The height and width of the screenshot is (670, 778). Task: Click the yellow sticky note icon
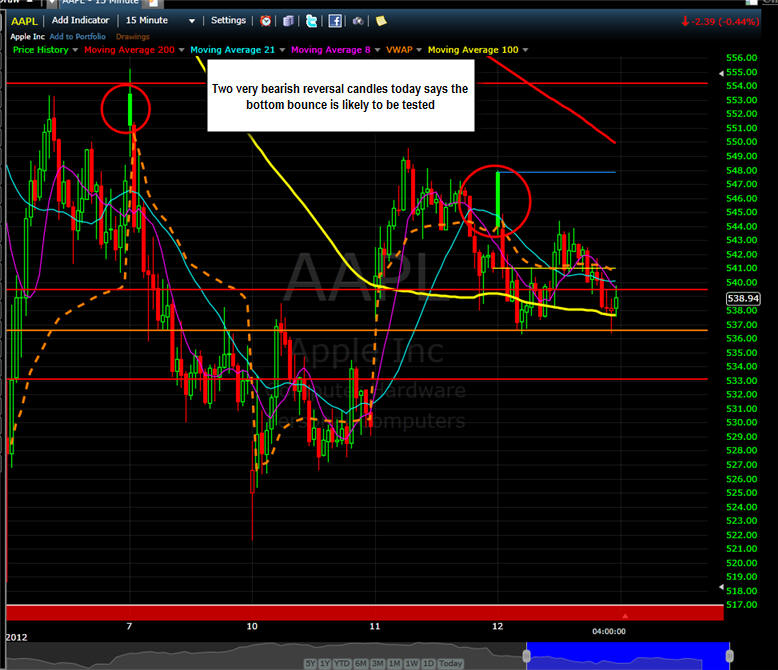click(381, 20)
